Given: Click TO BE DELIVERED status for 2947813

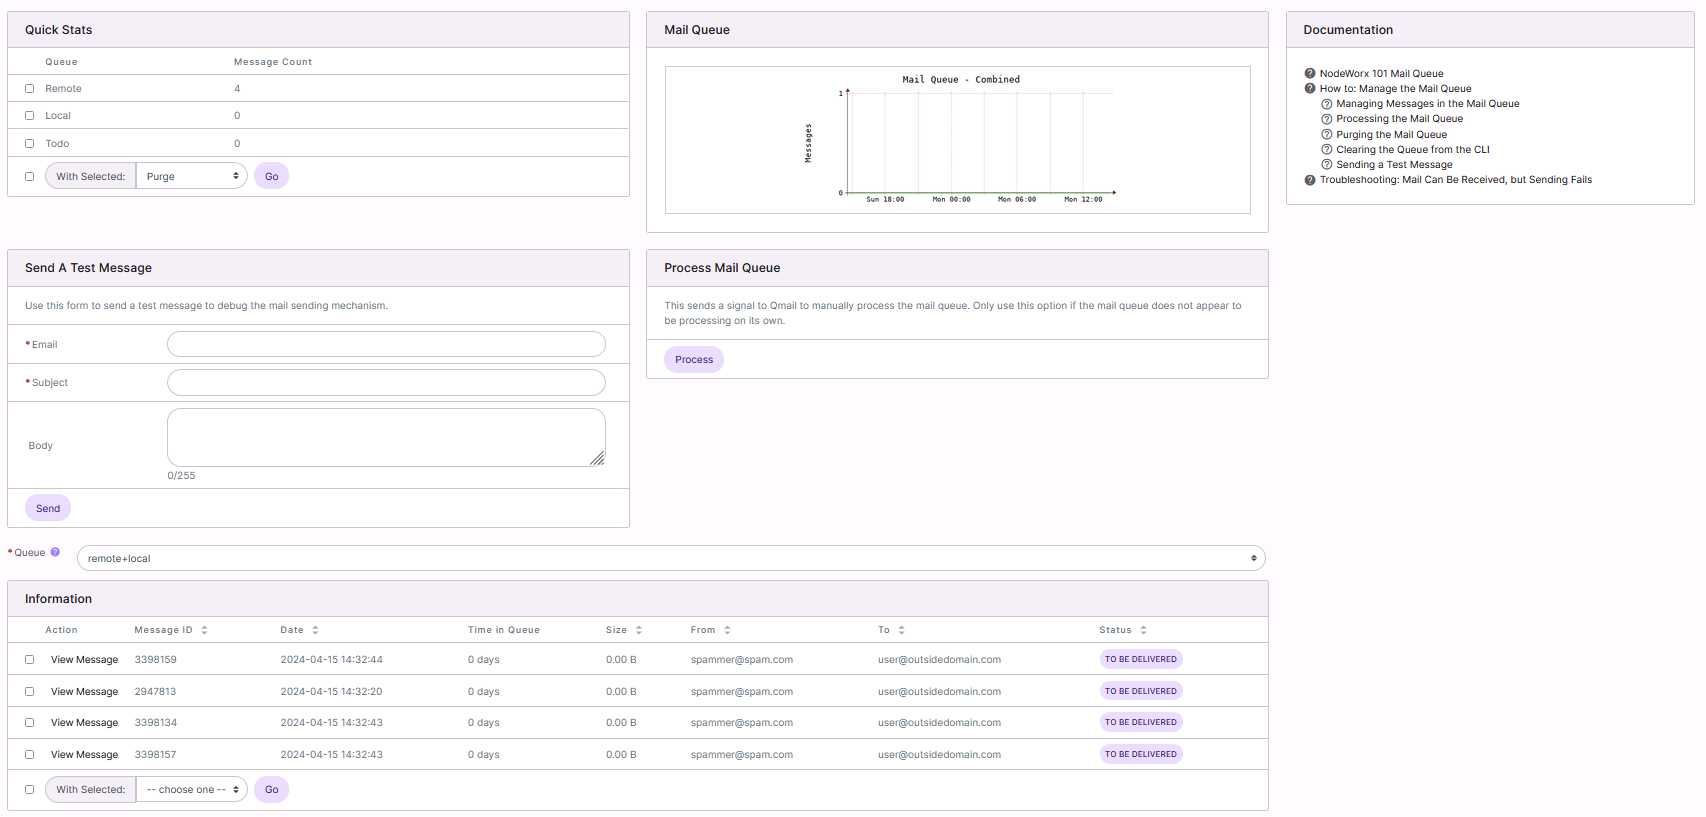Looking at the screenshot, I should 1141,691.
